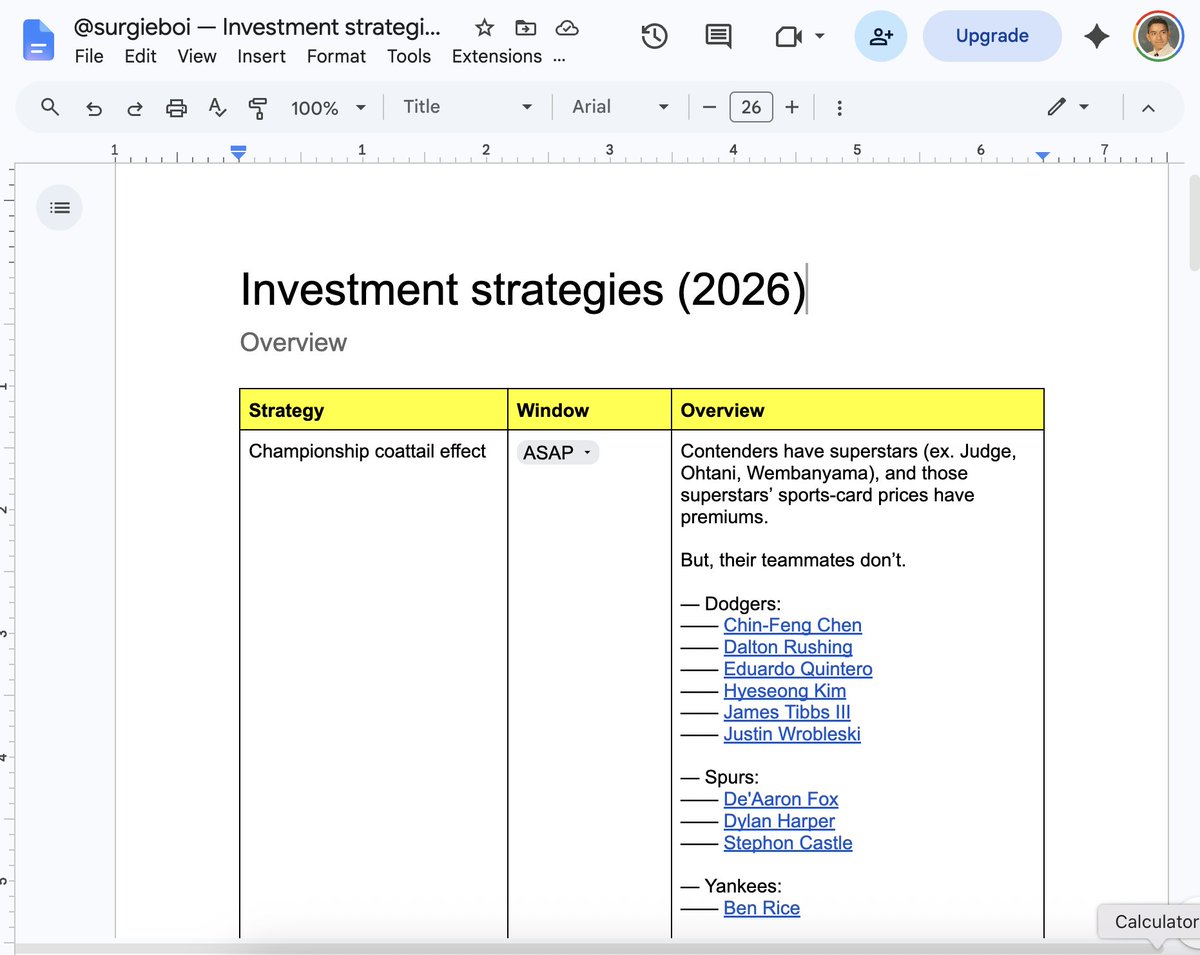Show the document outline sidebar
Viewport: 1200px width, 955px height.
(x=60, y=208)
